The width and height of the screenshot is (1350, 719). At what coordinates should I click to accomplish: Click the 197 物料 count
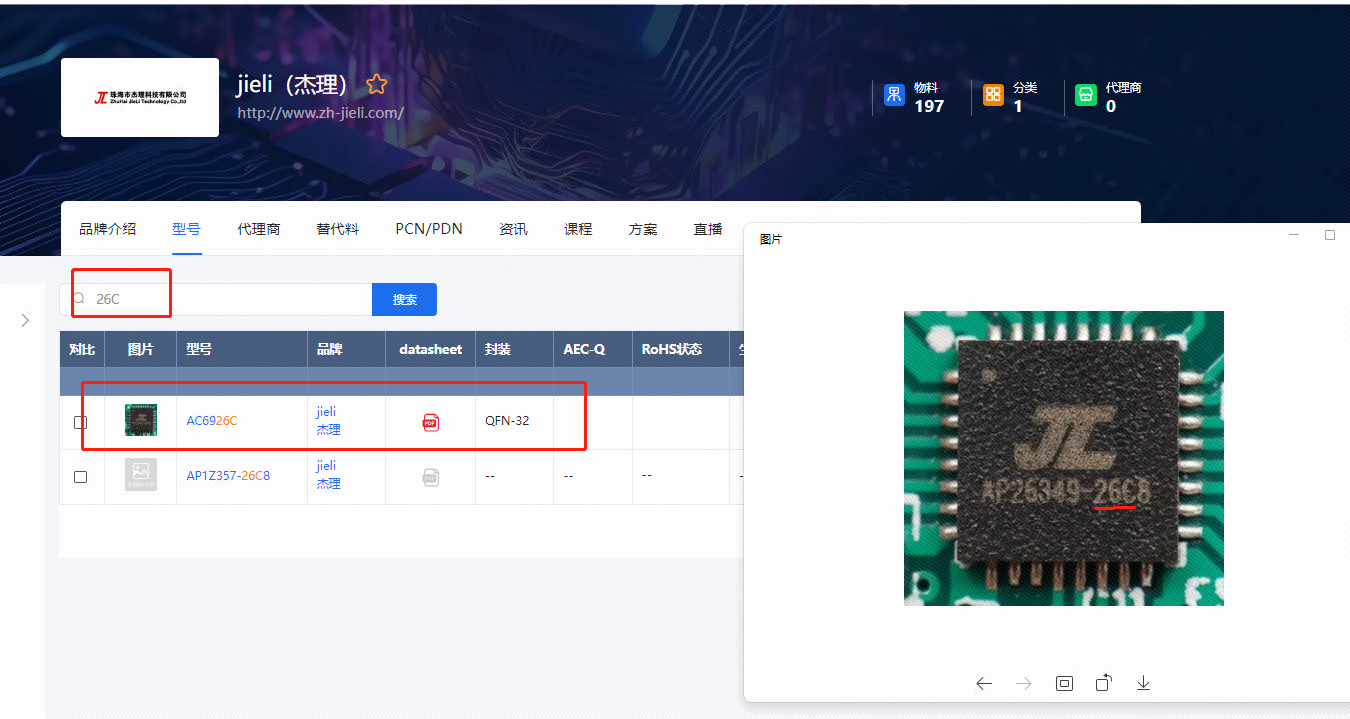point(929,106)
